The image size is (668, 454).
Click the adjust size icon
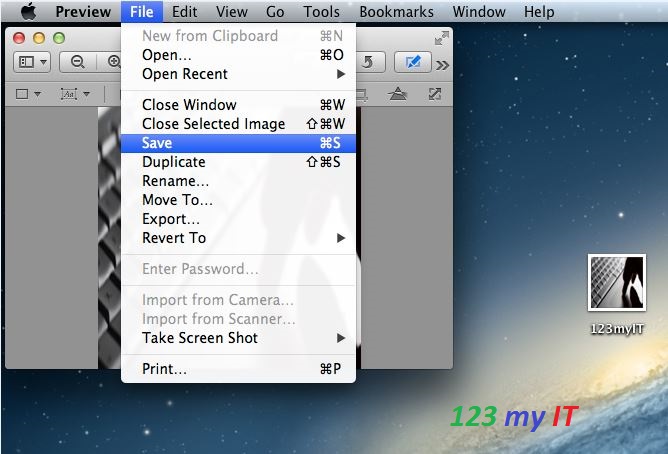pyautogui.click(x=434, y=94)
